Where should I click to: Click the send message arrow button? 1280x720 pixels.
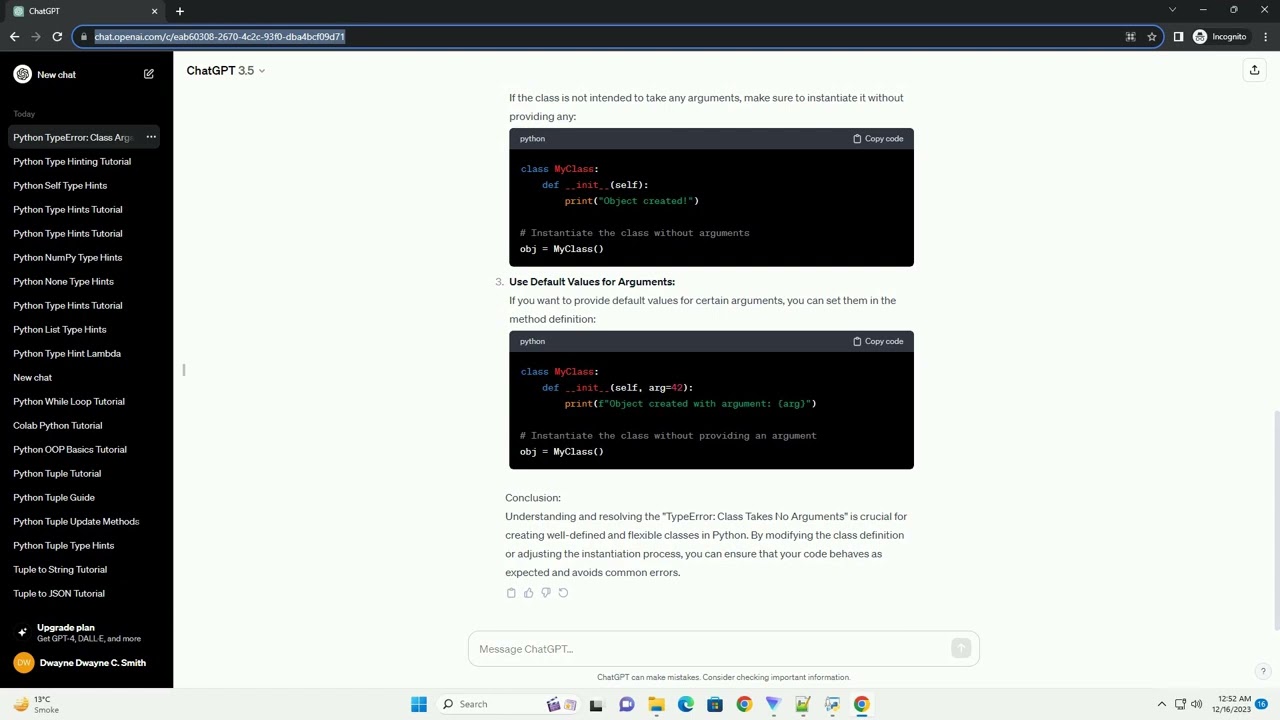[961, 649]
